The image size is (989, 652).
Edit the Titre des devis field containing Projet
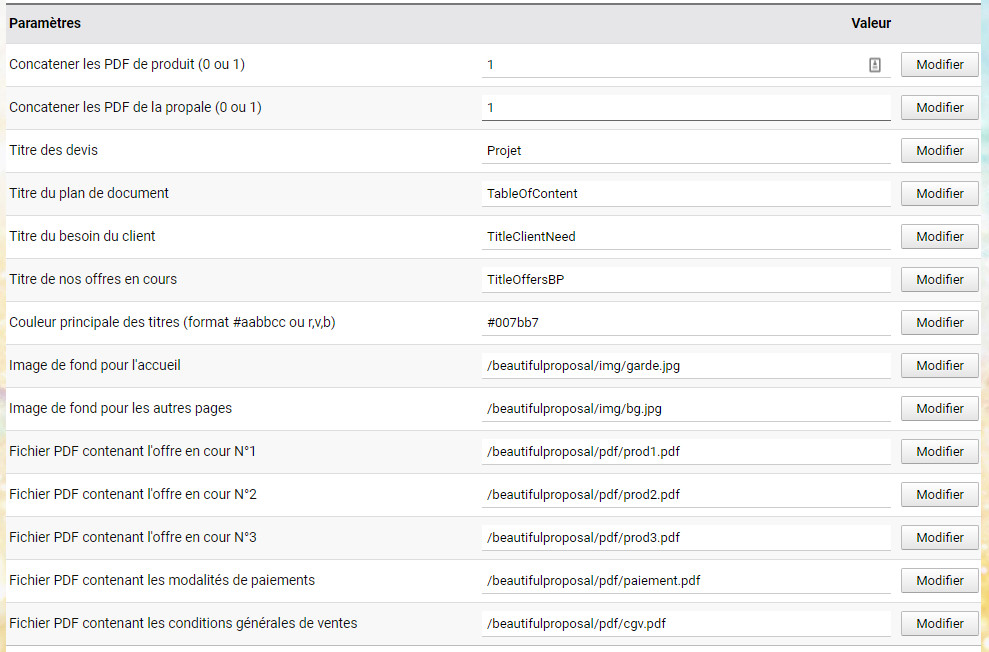click(686, 150)
